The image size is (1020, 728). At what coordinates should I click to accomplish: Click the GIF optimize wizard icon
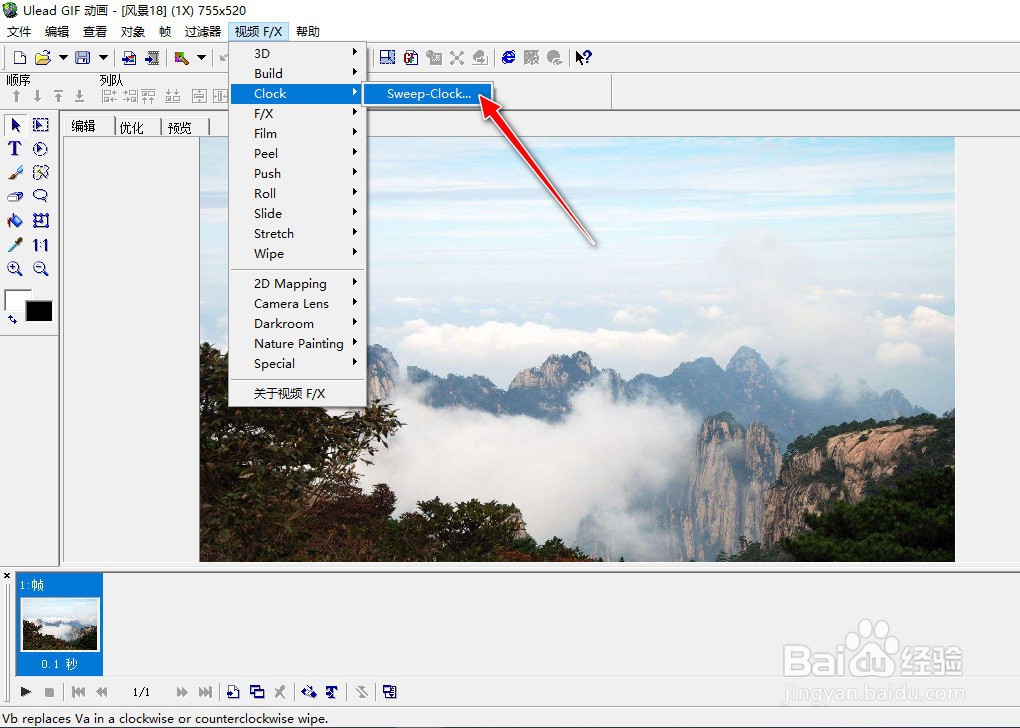click(x=411, y=58)
